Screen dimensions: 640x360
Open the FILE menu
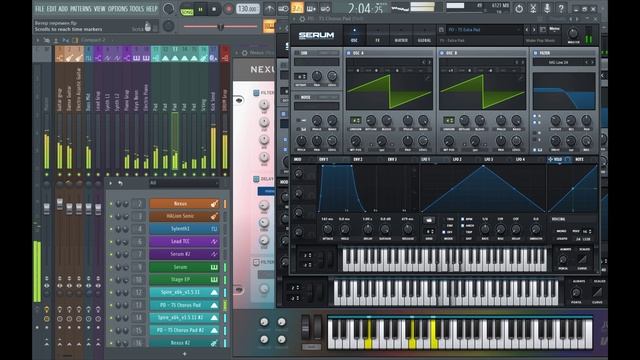(40, 9)
